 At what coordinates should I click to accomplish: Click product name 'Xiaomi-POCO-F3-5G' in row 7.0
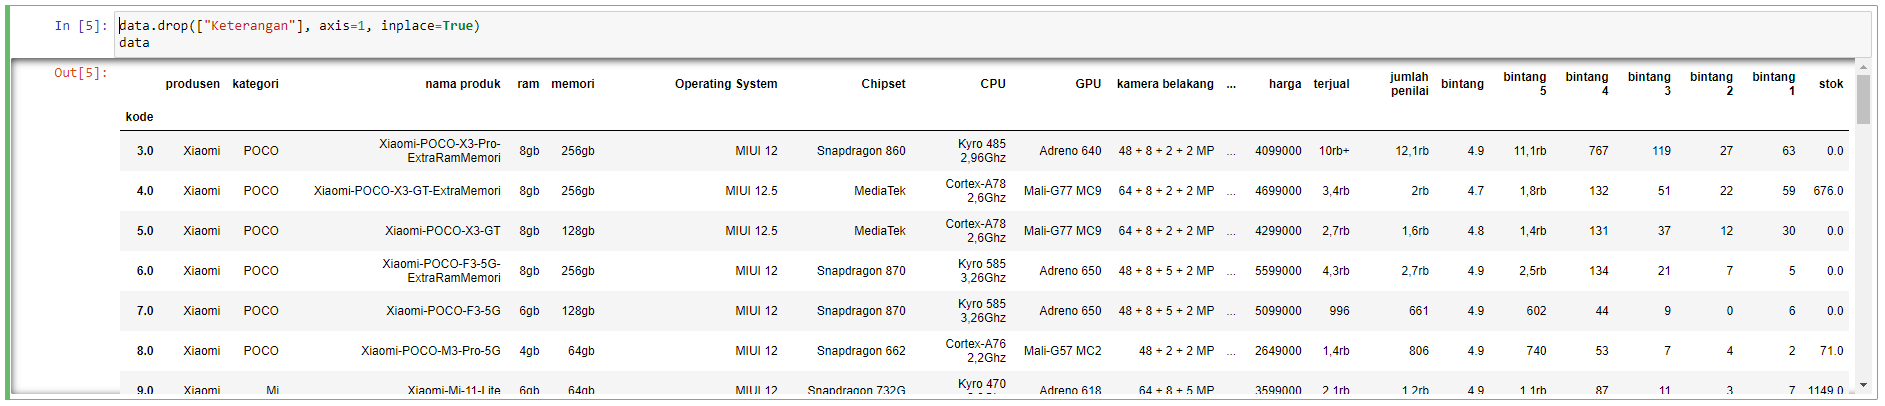pos(443,311)
